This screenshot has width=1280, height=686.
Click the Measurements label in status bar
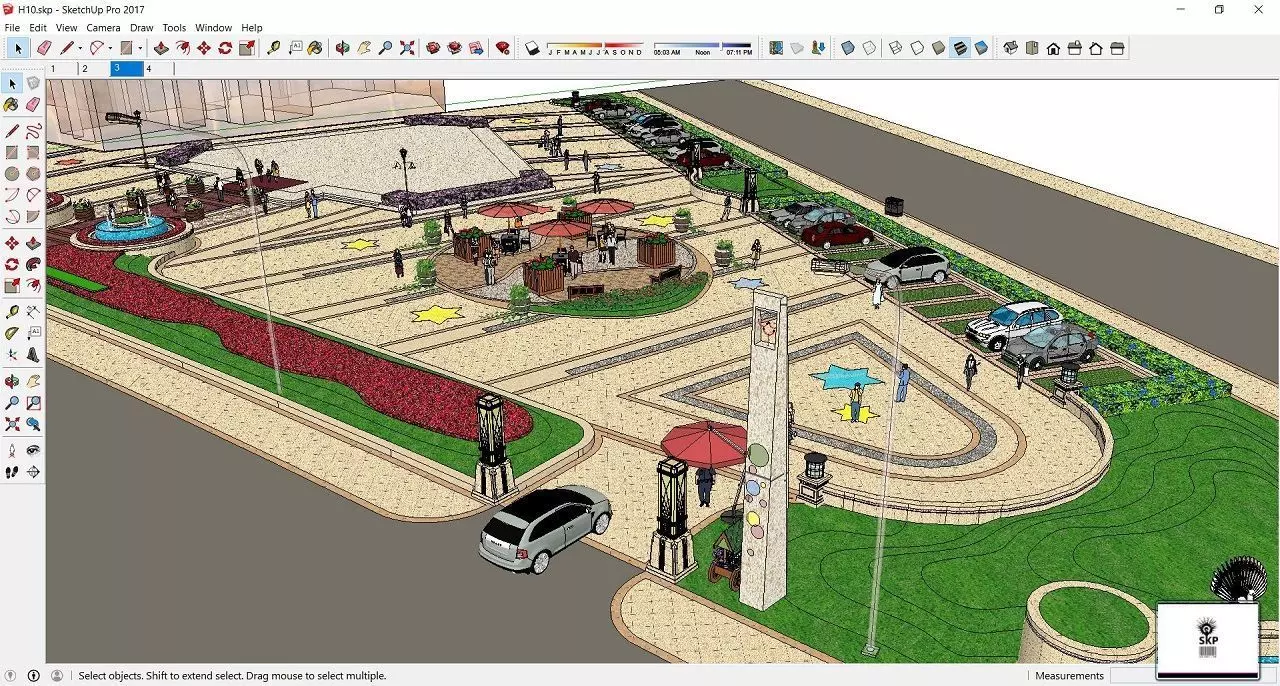click(1069, 676)
